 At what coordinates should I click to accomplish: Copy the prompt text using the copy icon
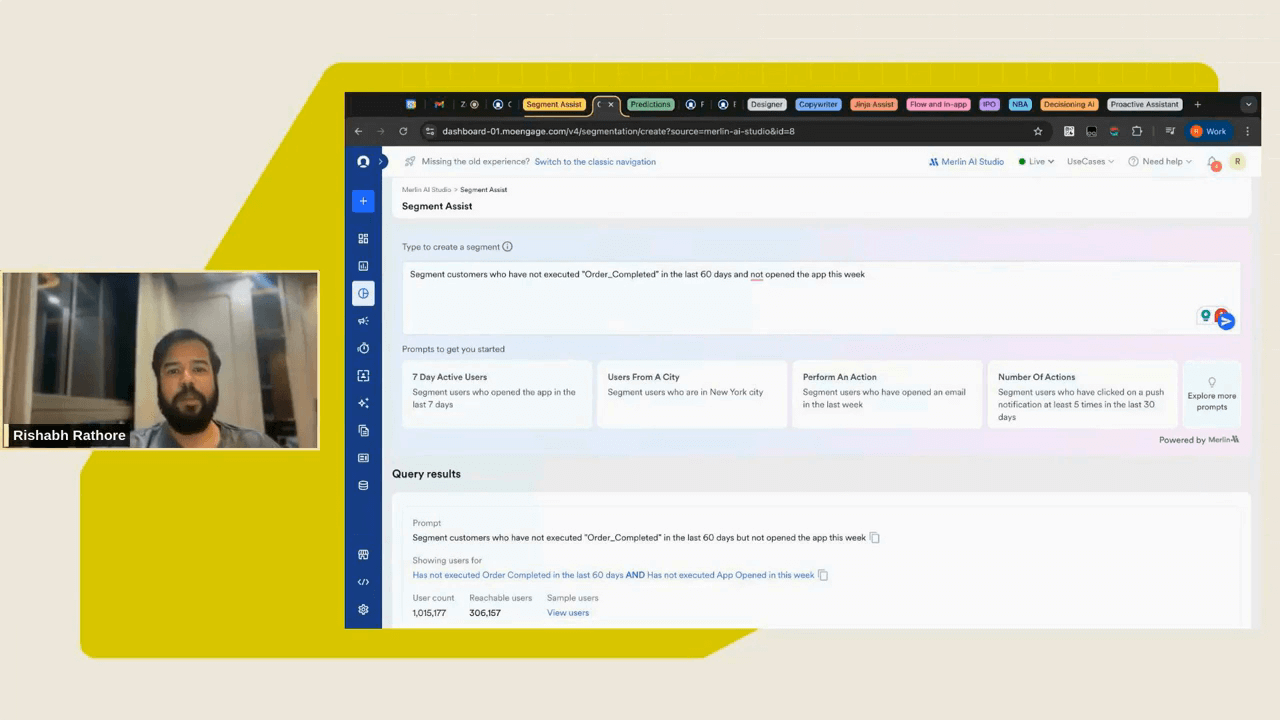click(875, 538)
